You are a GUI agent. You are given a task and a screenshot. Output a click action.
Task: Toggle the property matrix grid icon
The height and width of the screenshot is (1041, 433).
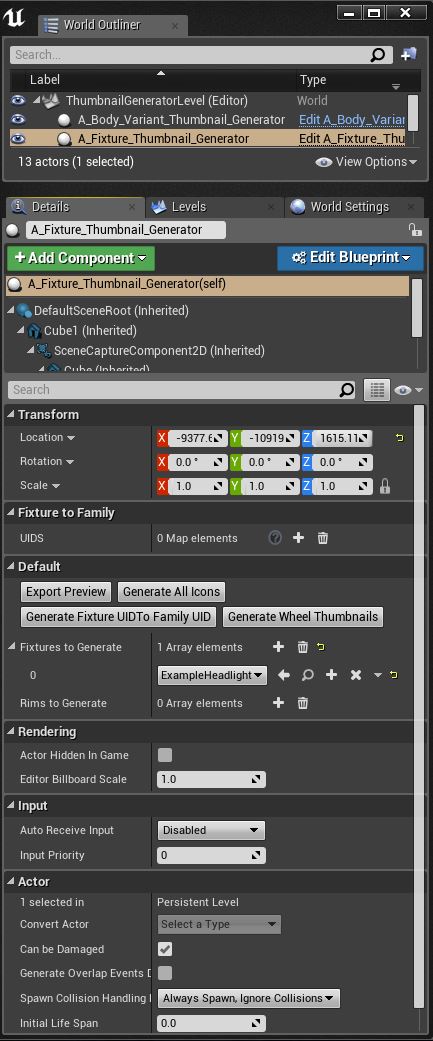click(x=377, y=390)
